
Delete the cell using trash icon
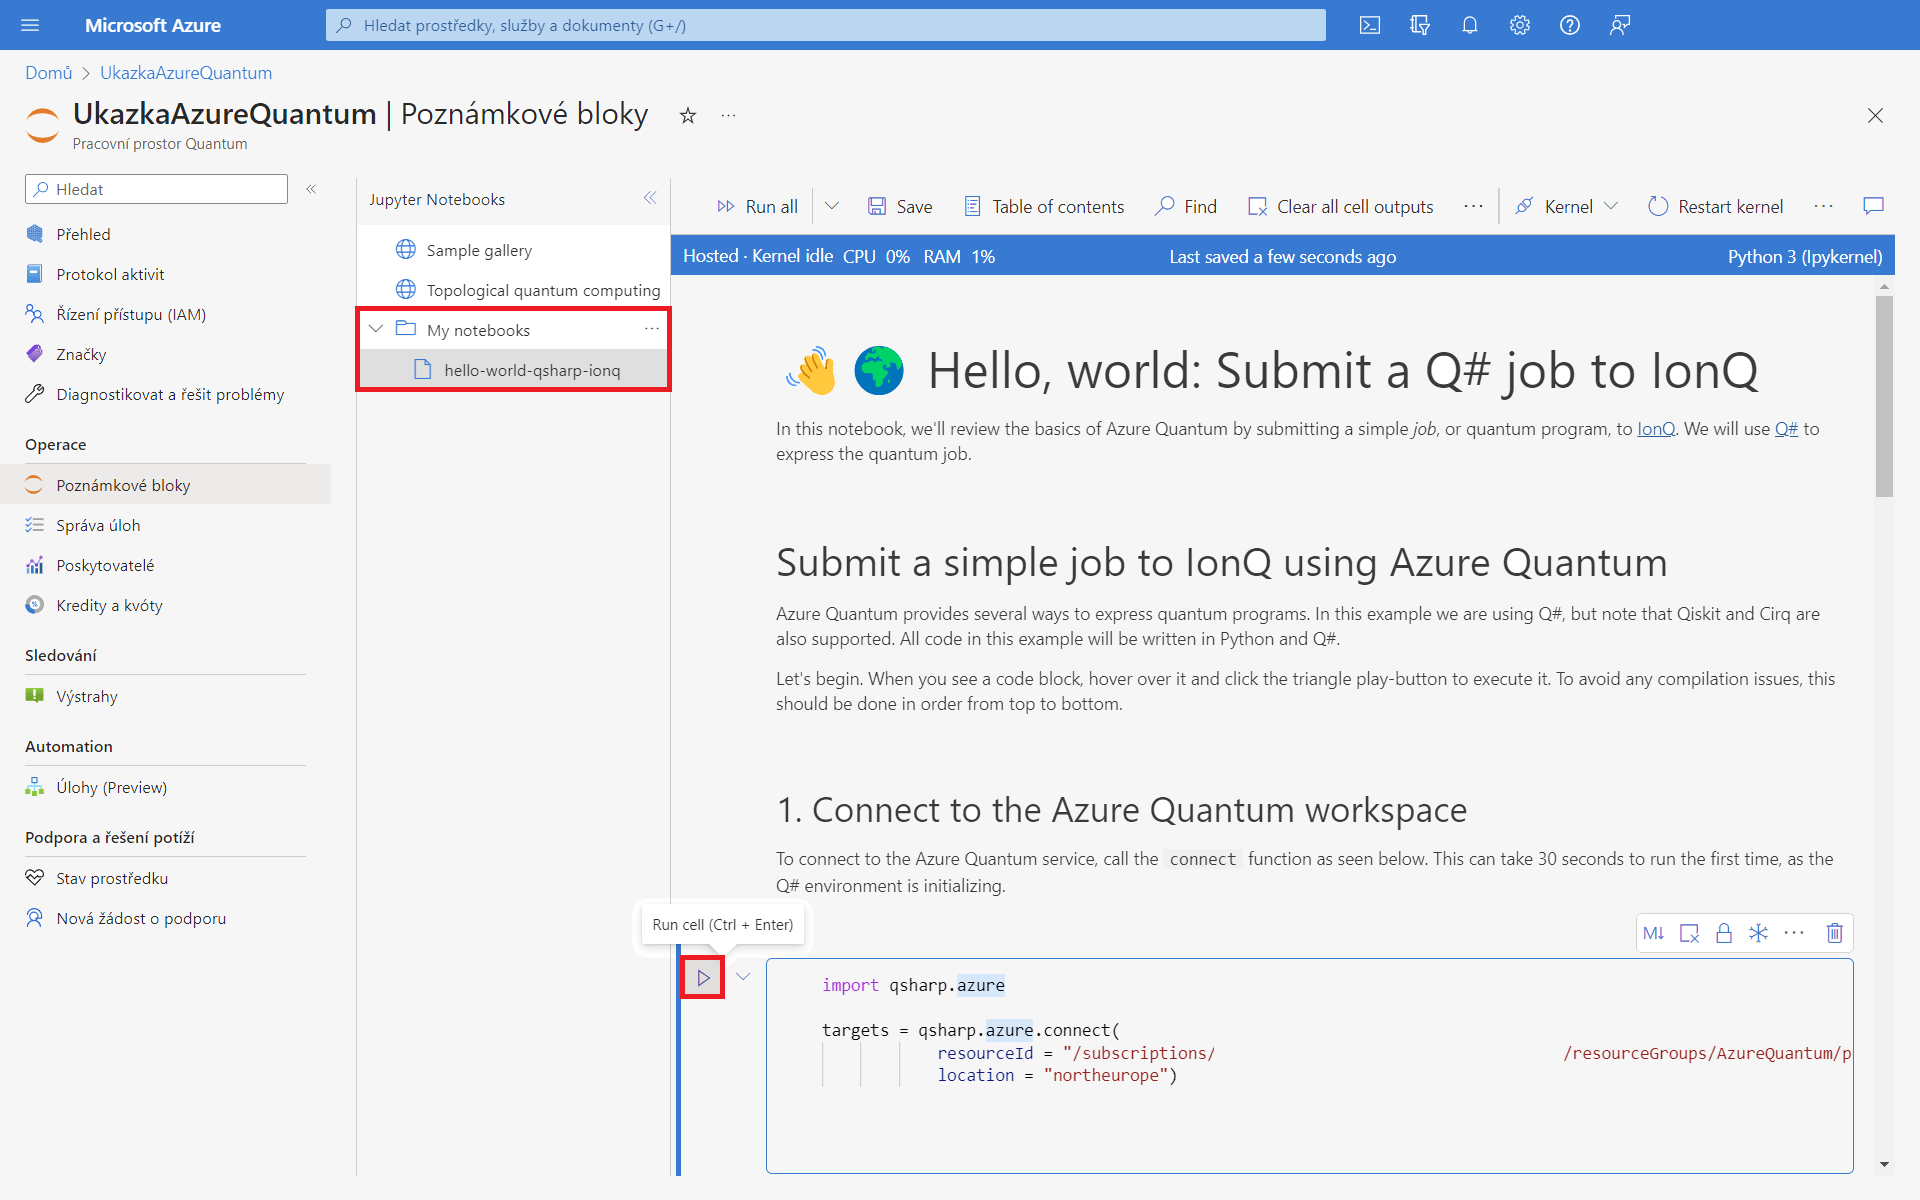[x=1834, y=933]
